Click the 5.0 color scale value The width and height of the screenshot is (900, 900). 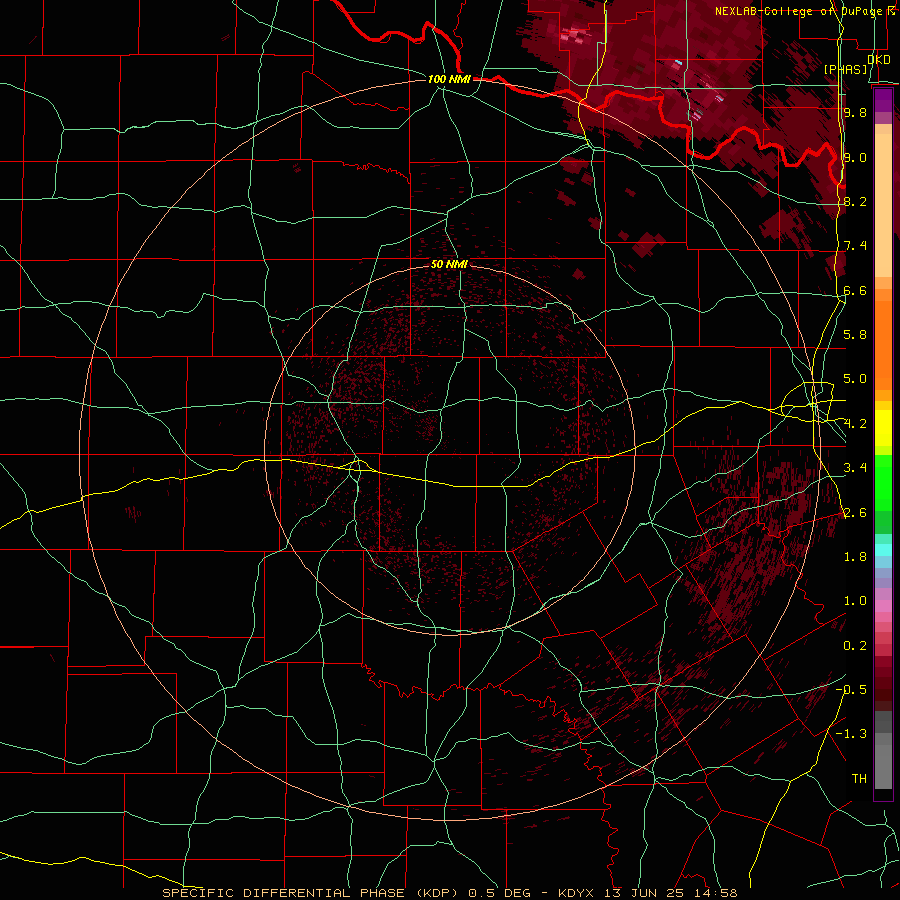click(855, 379)
